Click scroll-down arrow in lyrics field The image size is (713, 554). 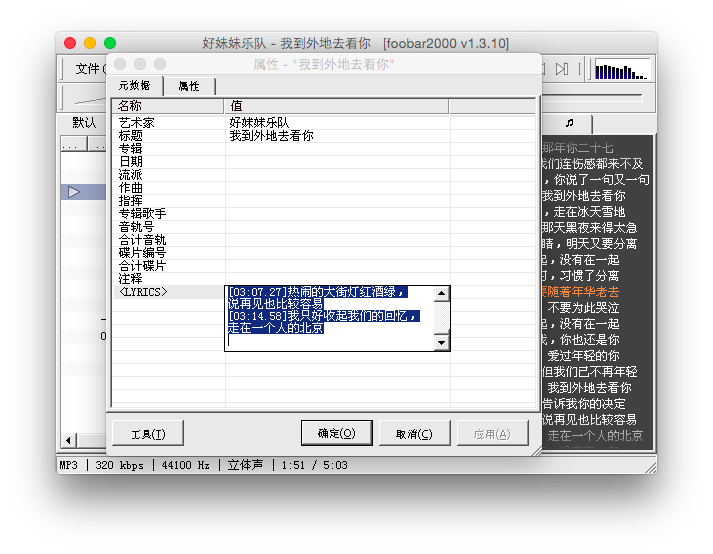tap(441, 342)
